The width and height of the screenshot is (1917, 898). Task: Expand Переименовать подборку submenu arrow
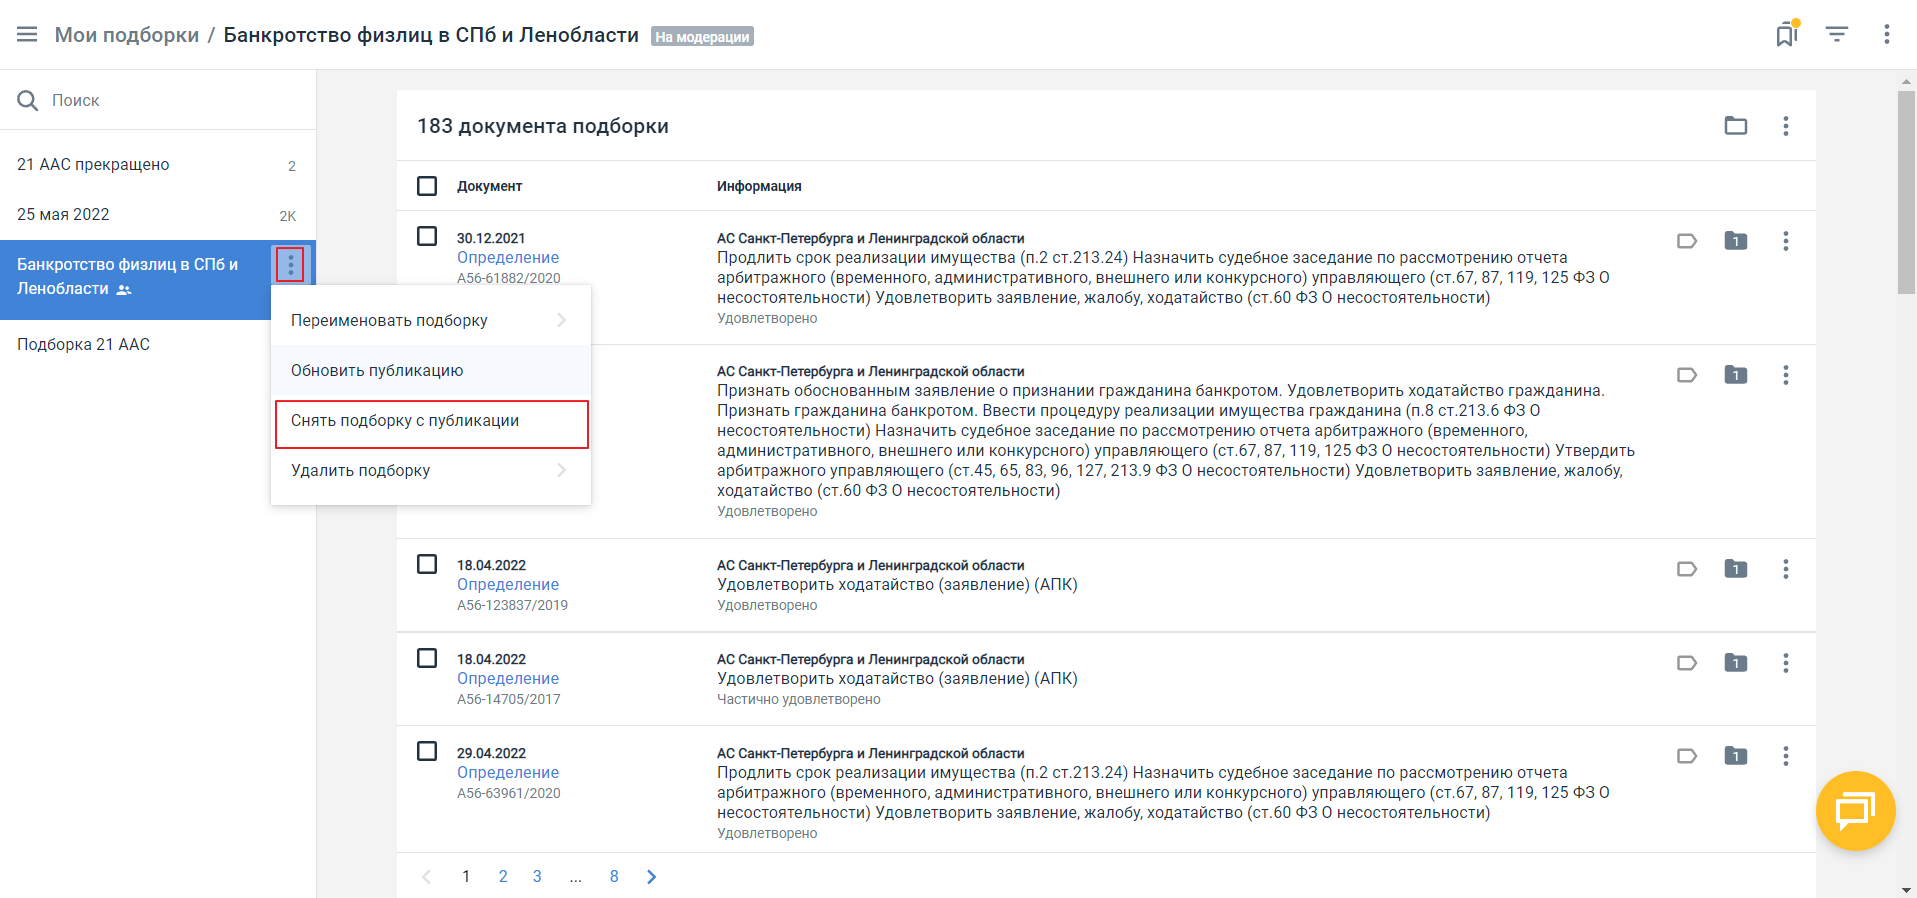pyautogui.click(x=562, y=320)
